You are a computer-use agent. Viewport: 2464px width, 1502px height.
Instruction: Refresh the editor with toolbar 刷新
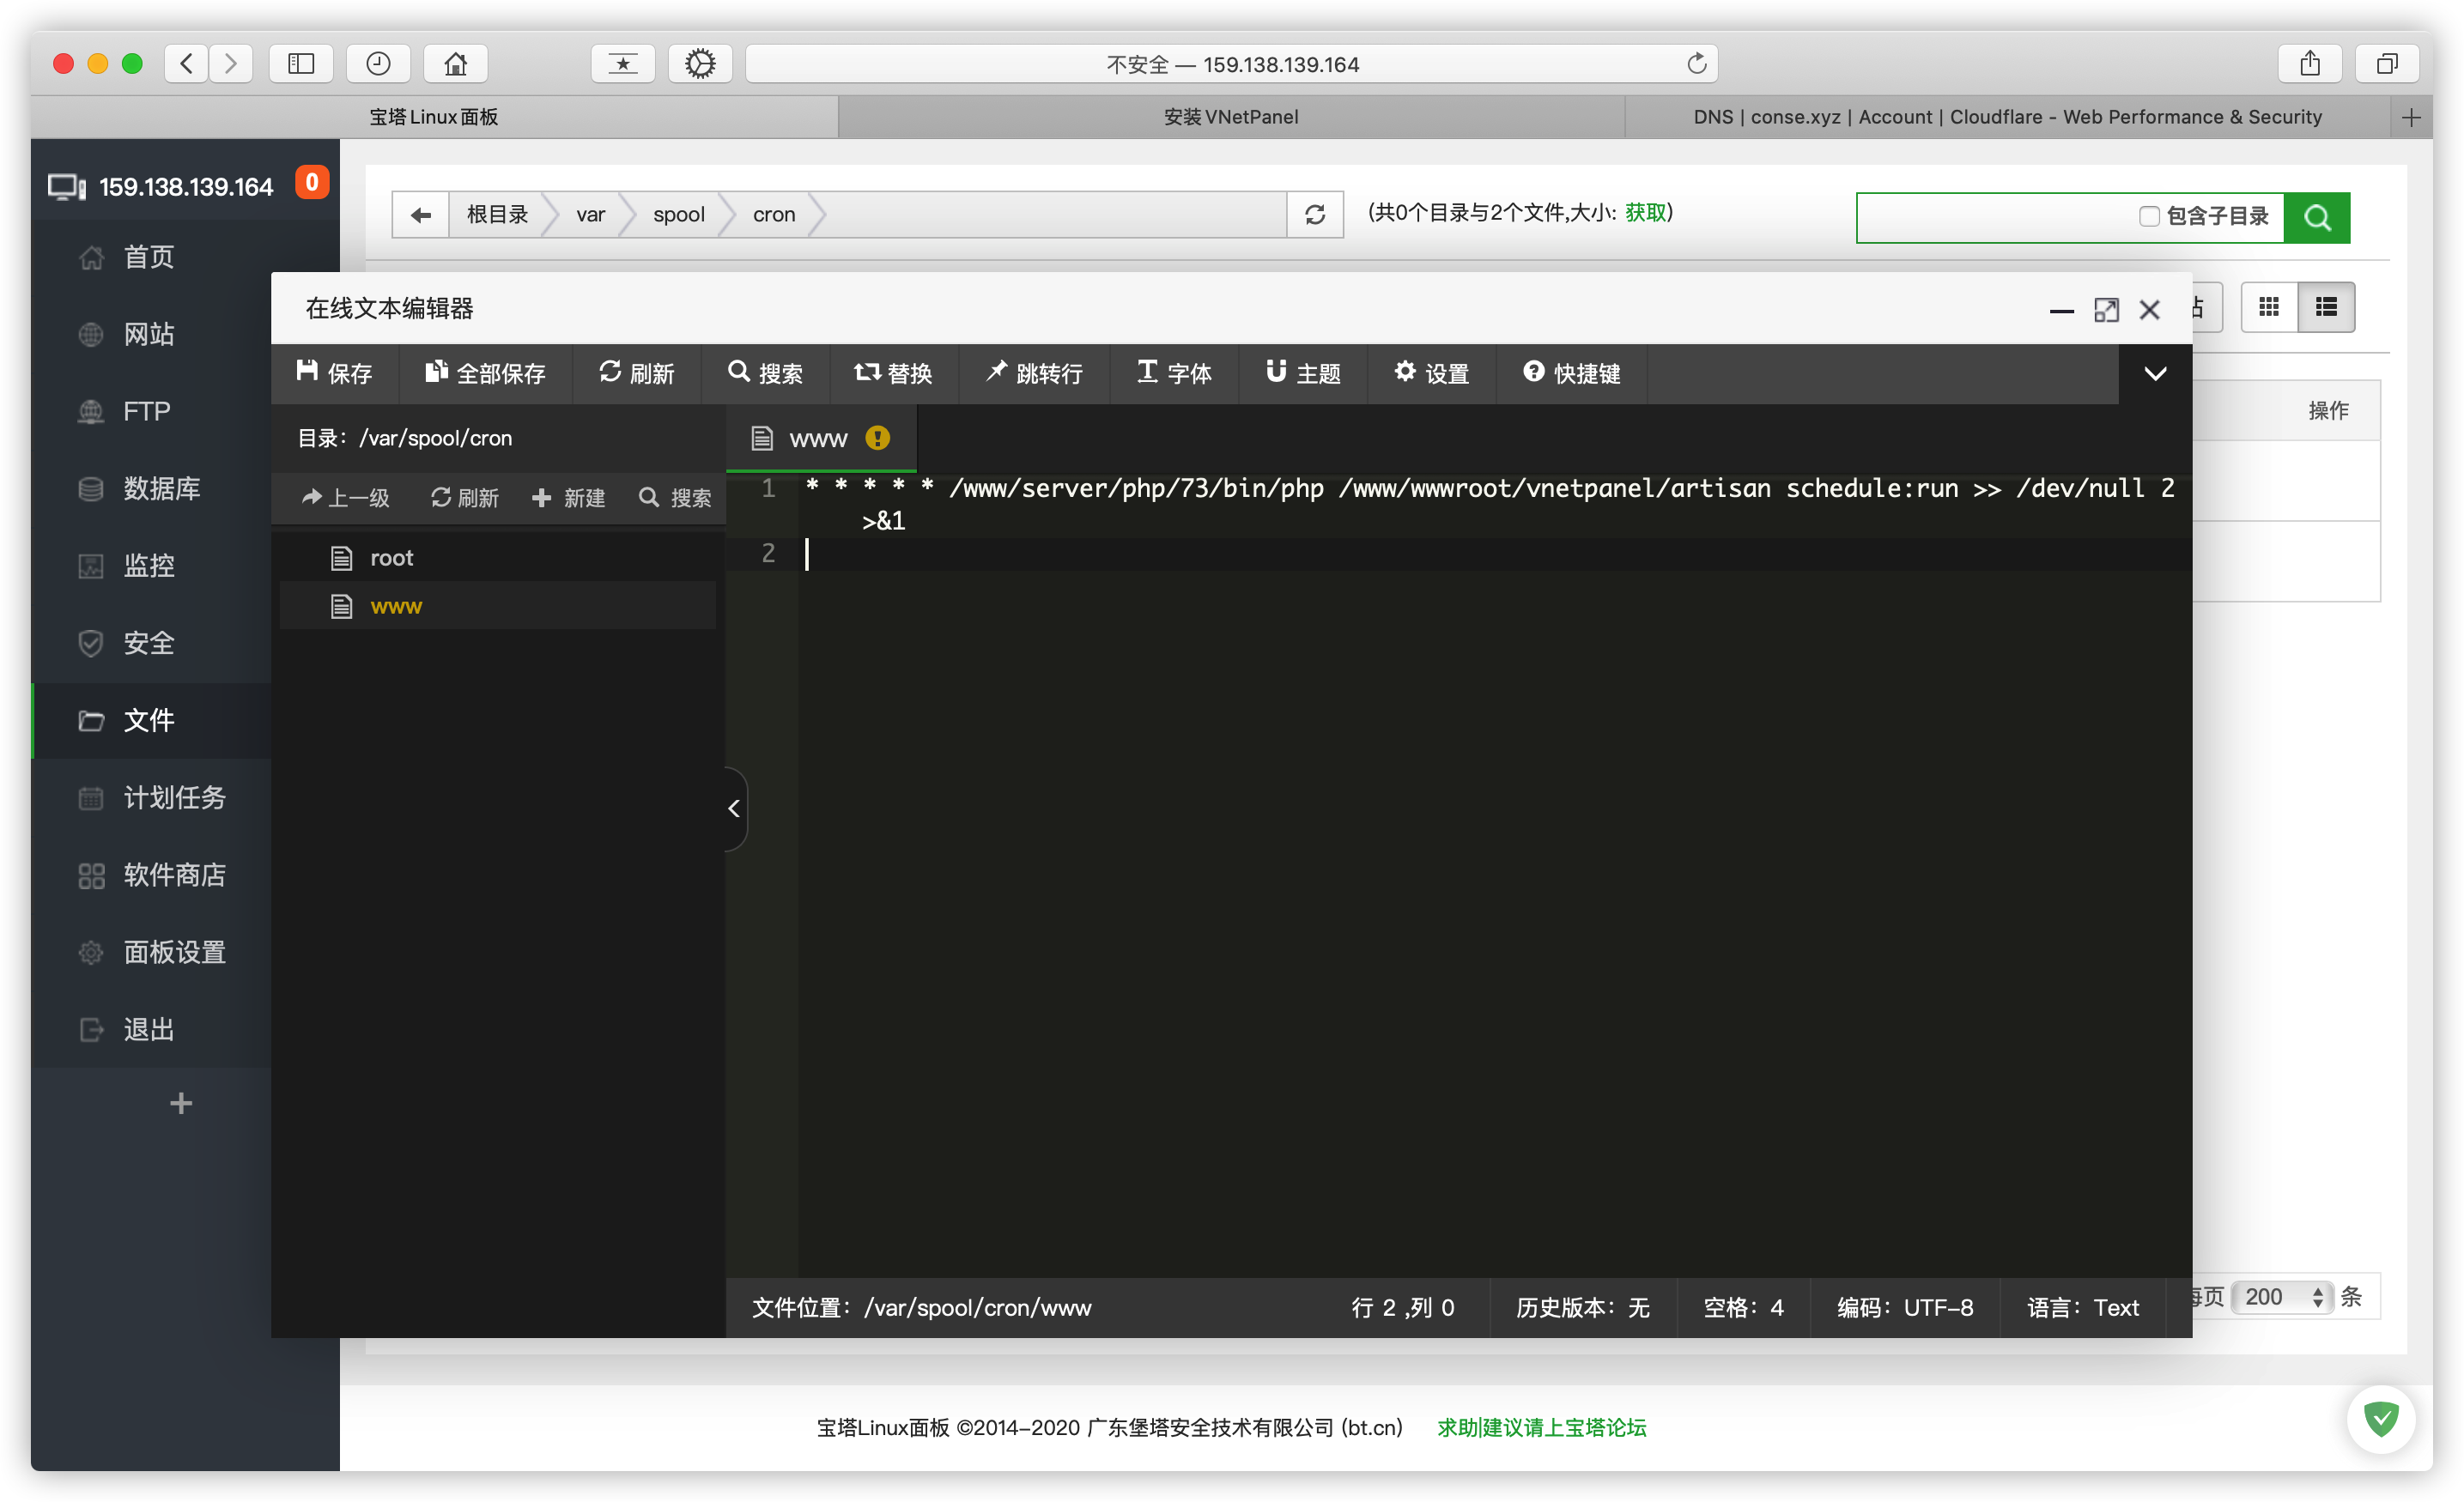(x=637, y=373)
